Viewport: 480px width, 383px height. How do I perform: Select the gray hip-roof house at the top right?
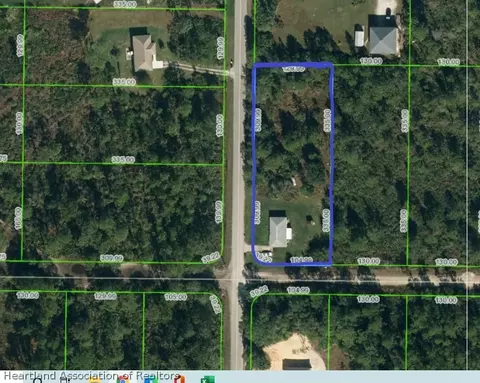click(383, 40)
